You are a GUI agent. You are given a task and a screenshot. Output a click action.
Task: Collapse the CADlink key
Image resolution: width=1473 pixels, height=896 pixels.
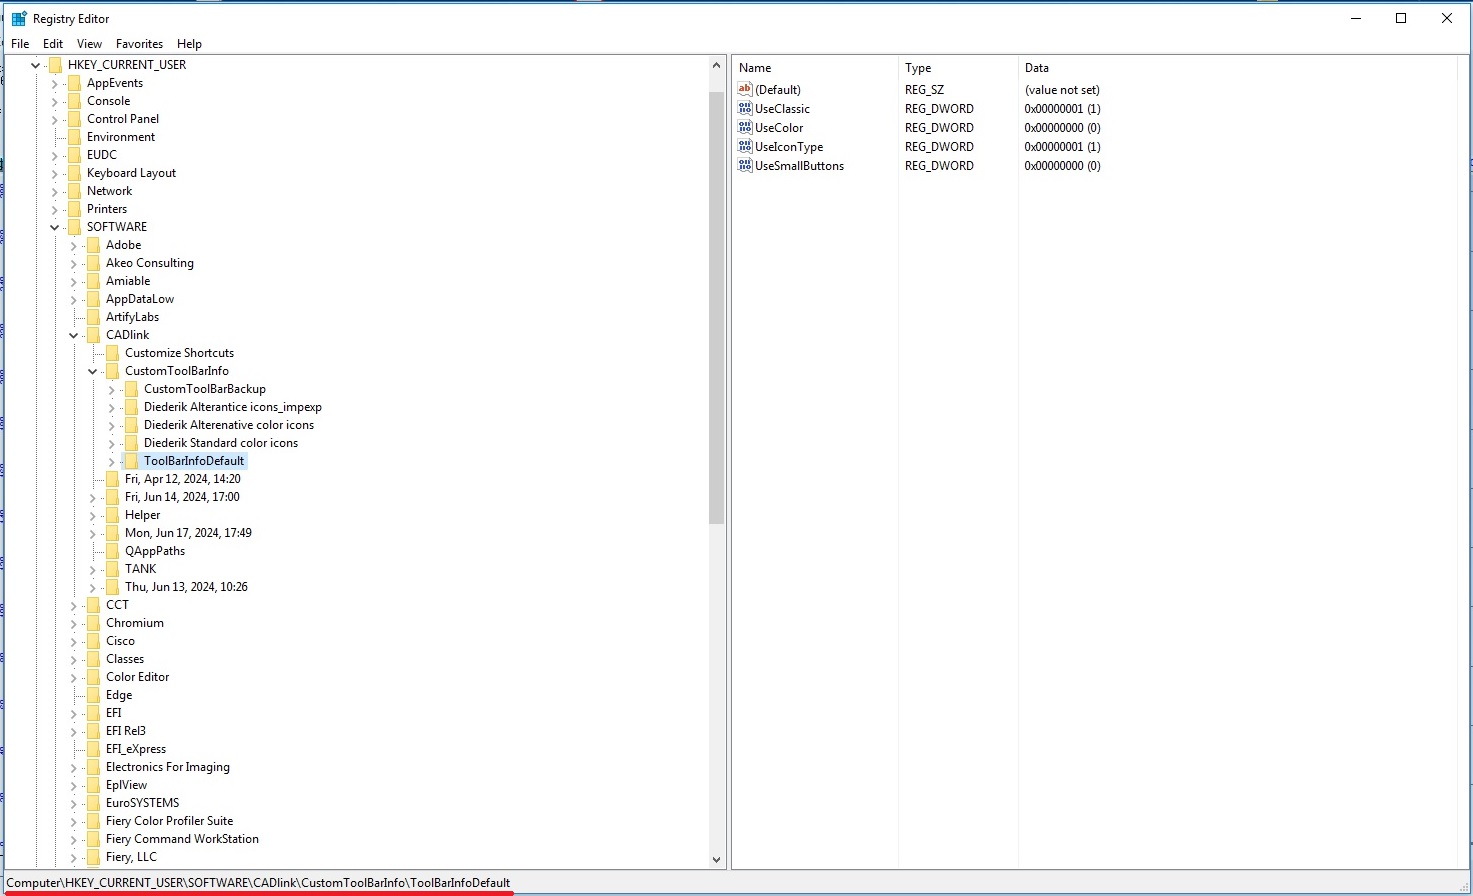tap(74, 335)
